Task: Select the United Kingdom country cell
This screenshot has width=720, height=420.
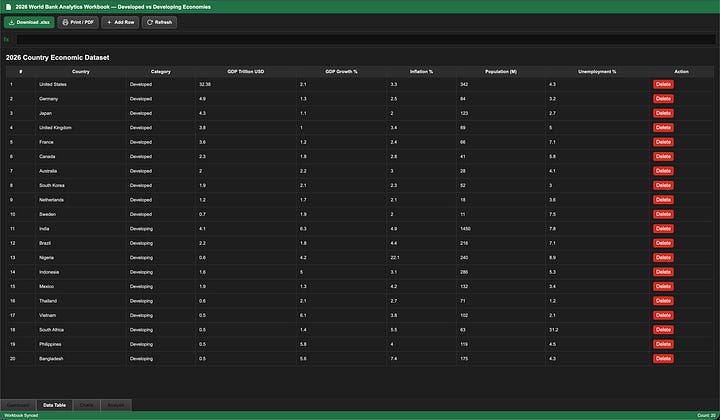Action: [81, 128]
